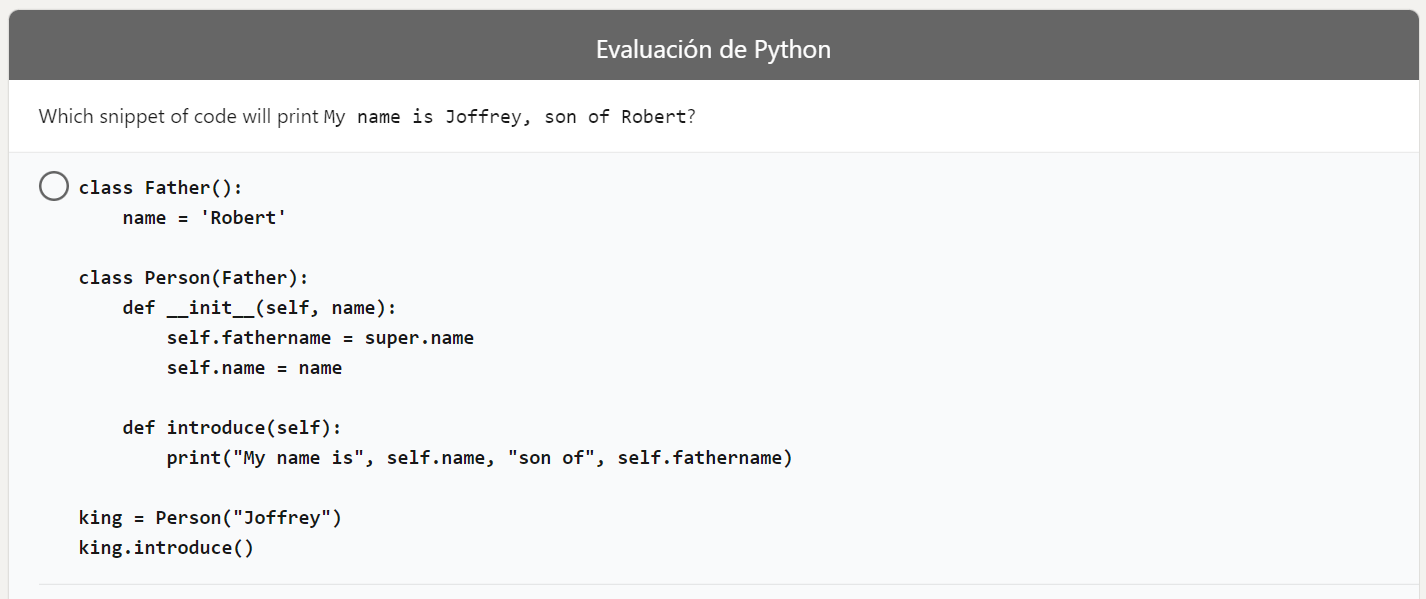This screenshot has width=1426, height=599.
Task: Click the inline code 'My name is Joffrey, son of Robert'
Action: click(x=505, y=117)
